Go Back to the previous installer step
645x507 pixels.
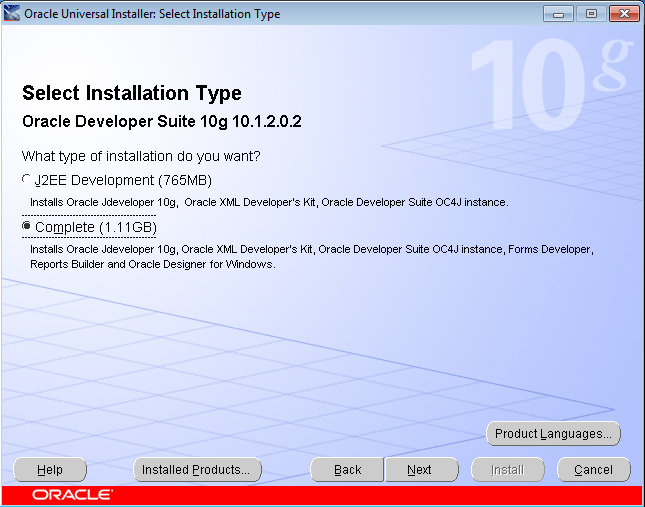pos(347,470)
